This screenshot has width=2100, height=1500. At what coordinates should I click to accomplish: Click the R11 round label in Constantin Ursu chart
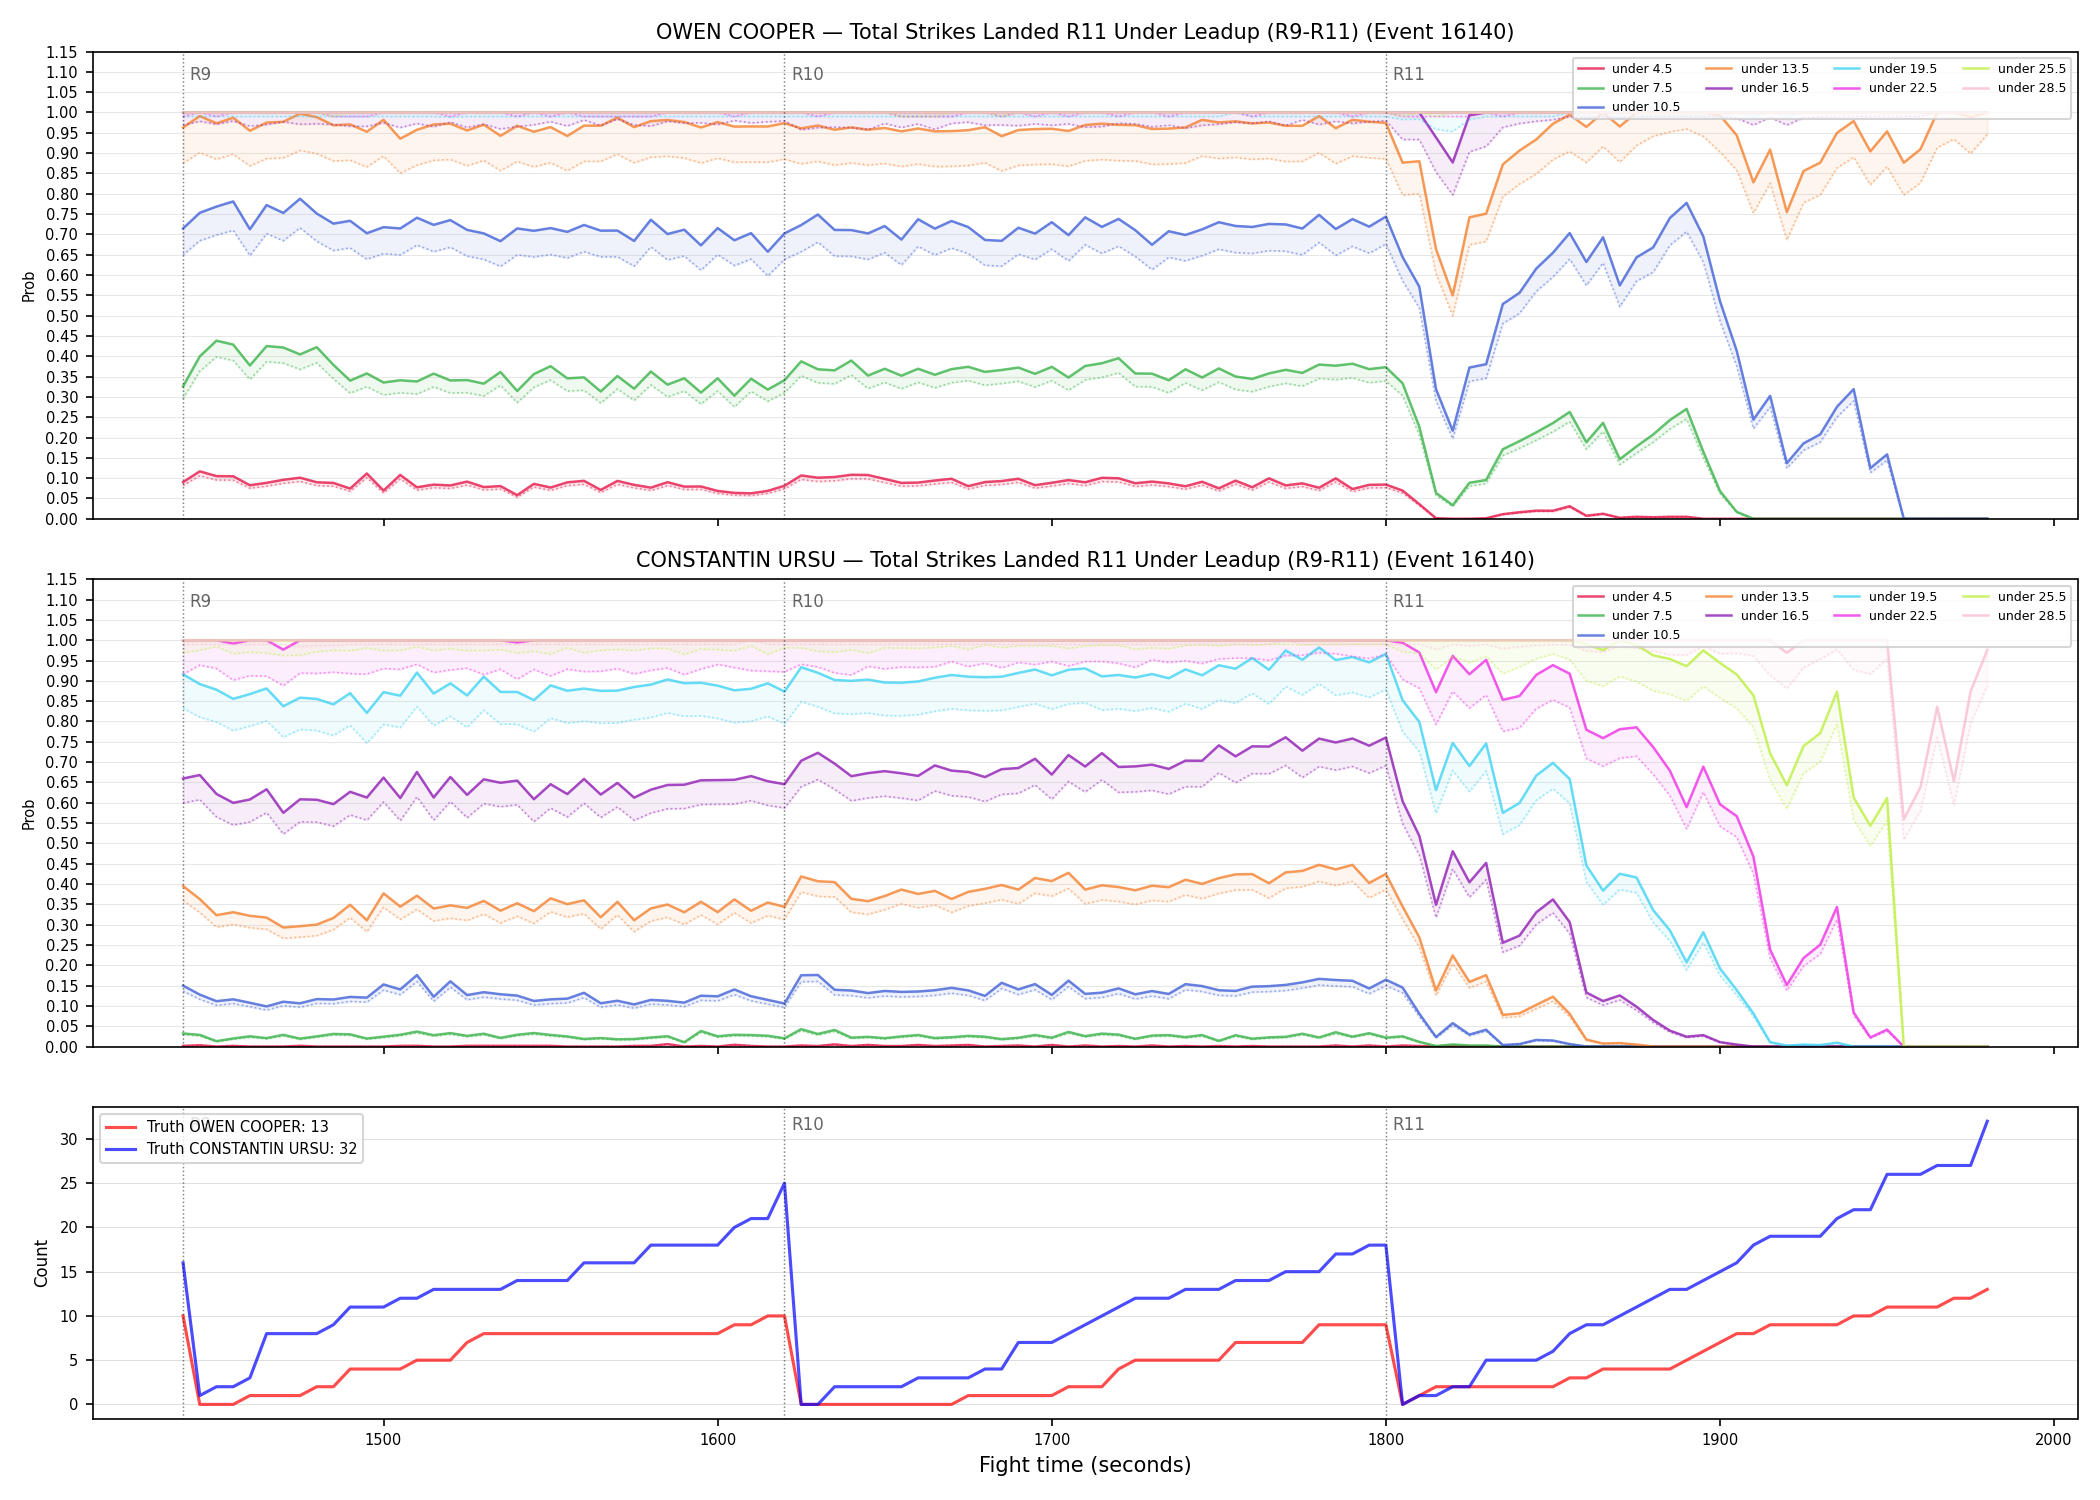point(1408,601)
